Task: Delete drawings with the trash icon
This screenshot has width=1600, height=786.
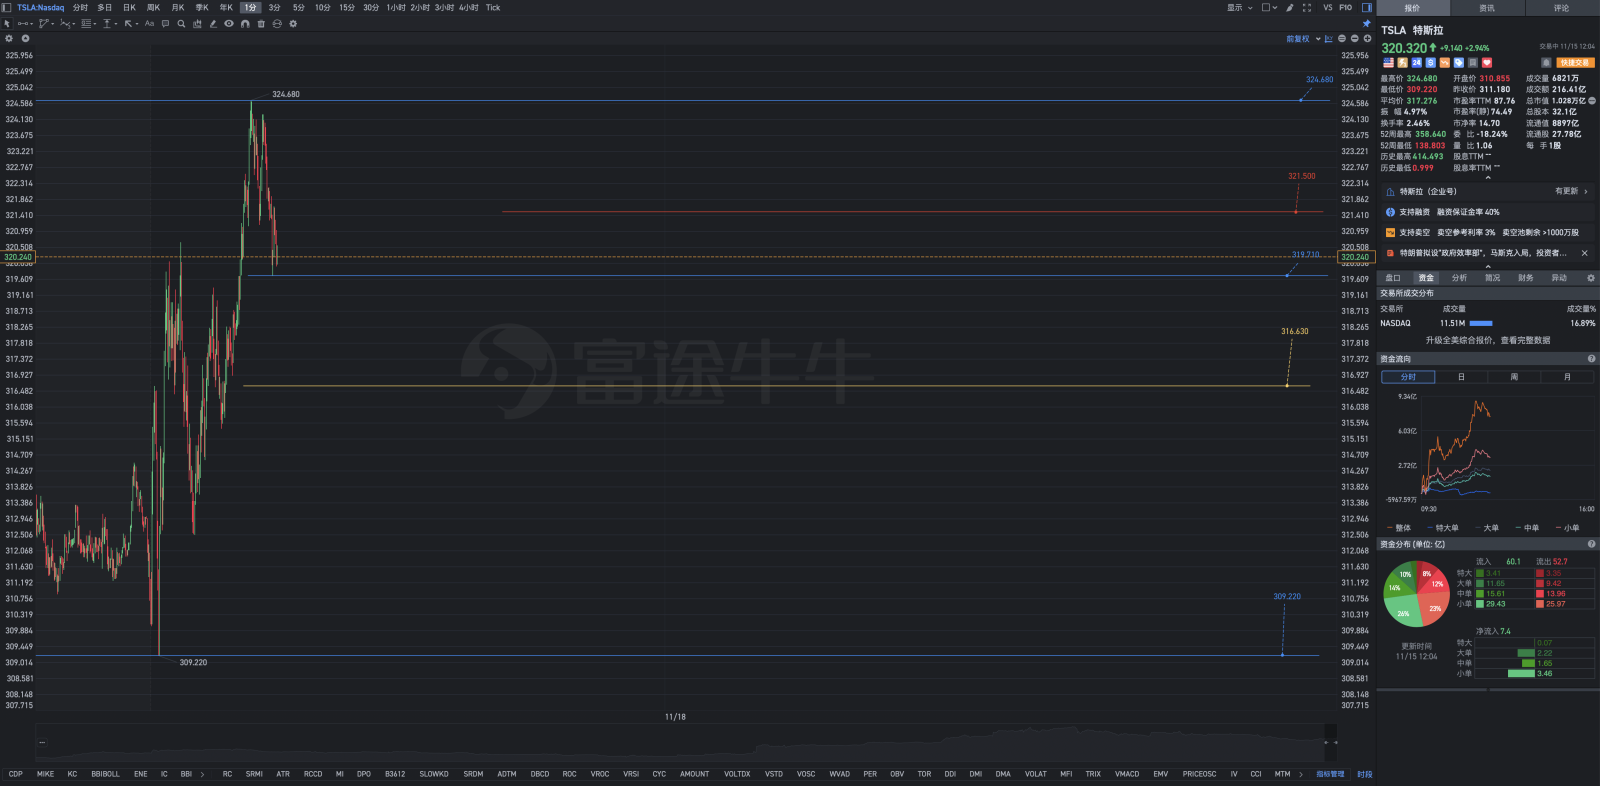Action: point(261,24)
